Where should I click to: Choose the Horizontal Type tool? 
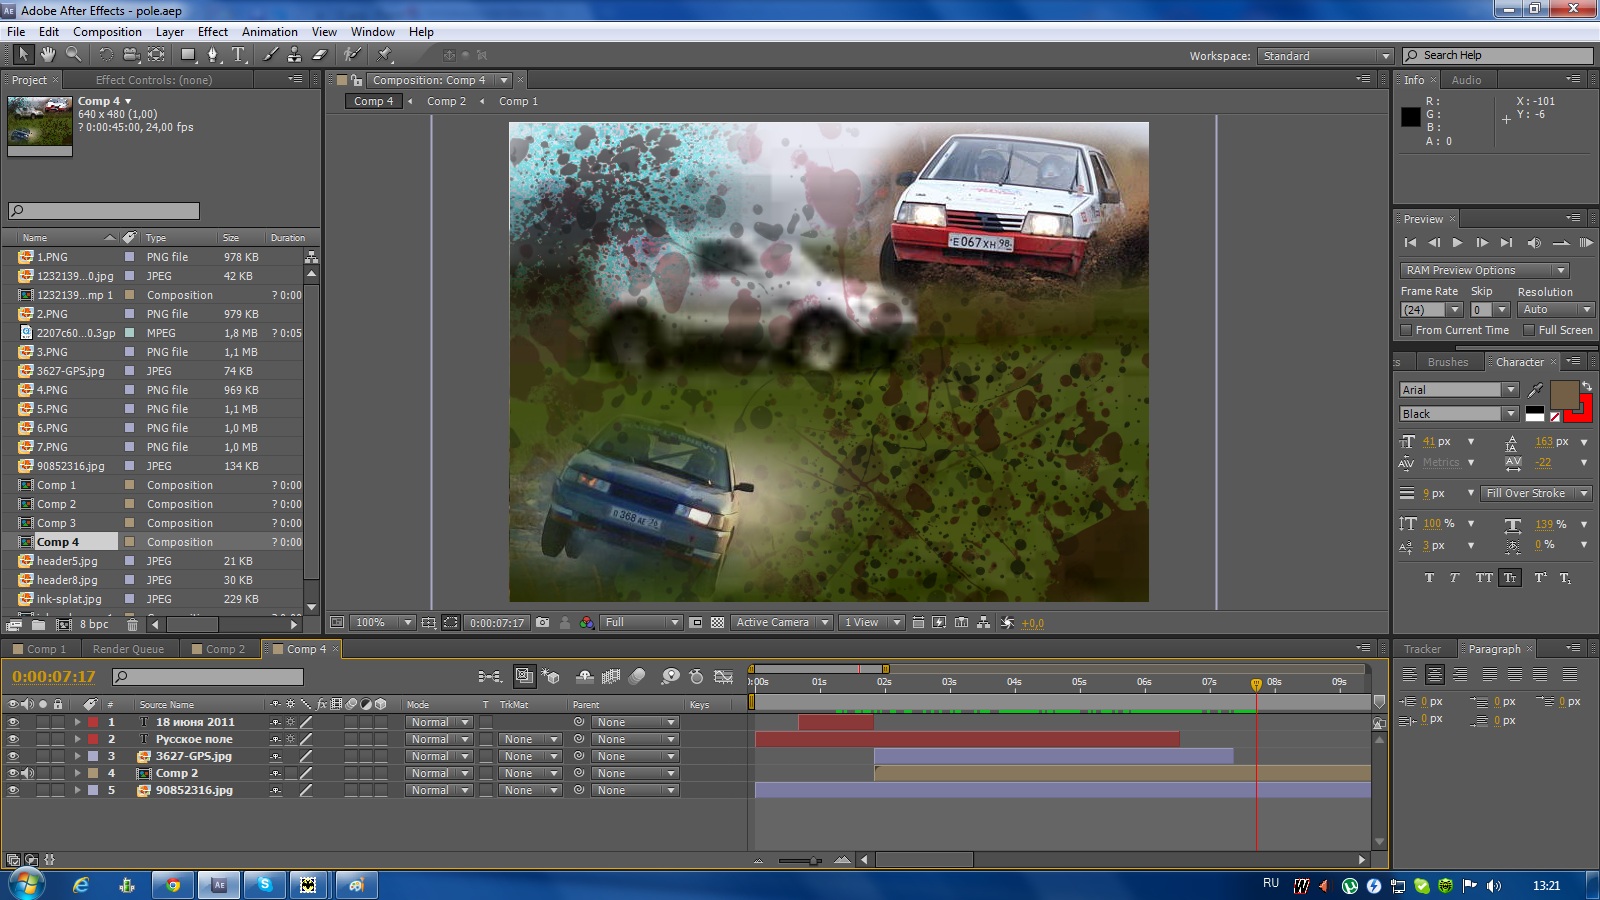tap(238, 55)
